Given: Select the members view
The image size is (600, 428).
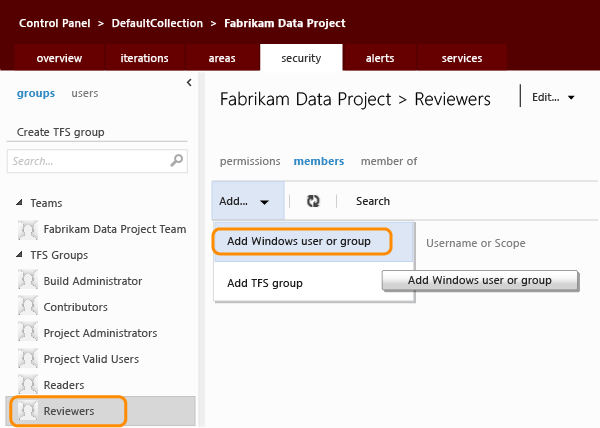Looking at the screenshot, I should coord(319,161).
